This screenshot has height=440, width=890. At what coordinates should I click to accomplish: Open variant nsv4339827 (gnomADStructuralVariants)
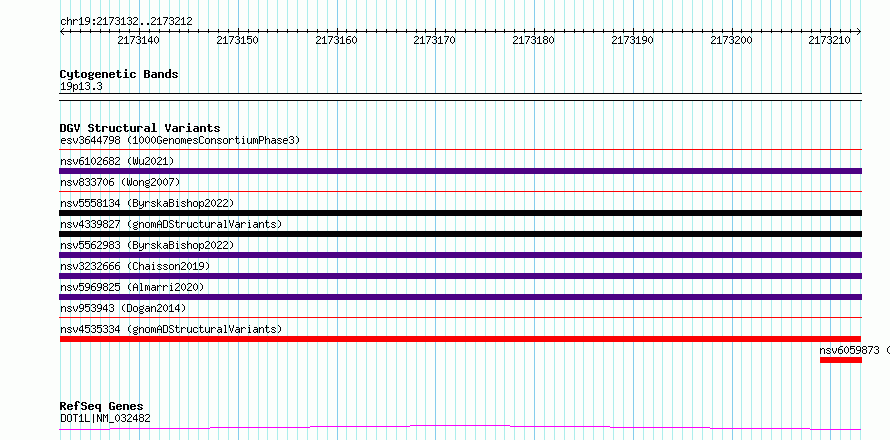[x=171, y=224]
